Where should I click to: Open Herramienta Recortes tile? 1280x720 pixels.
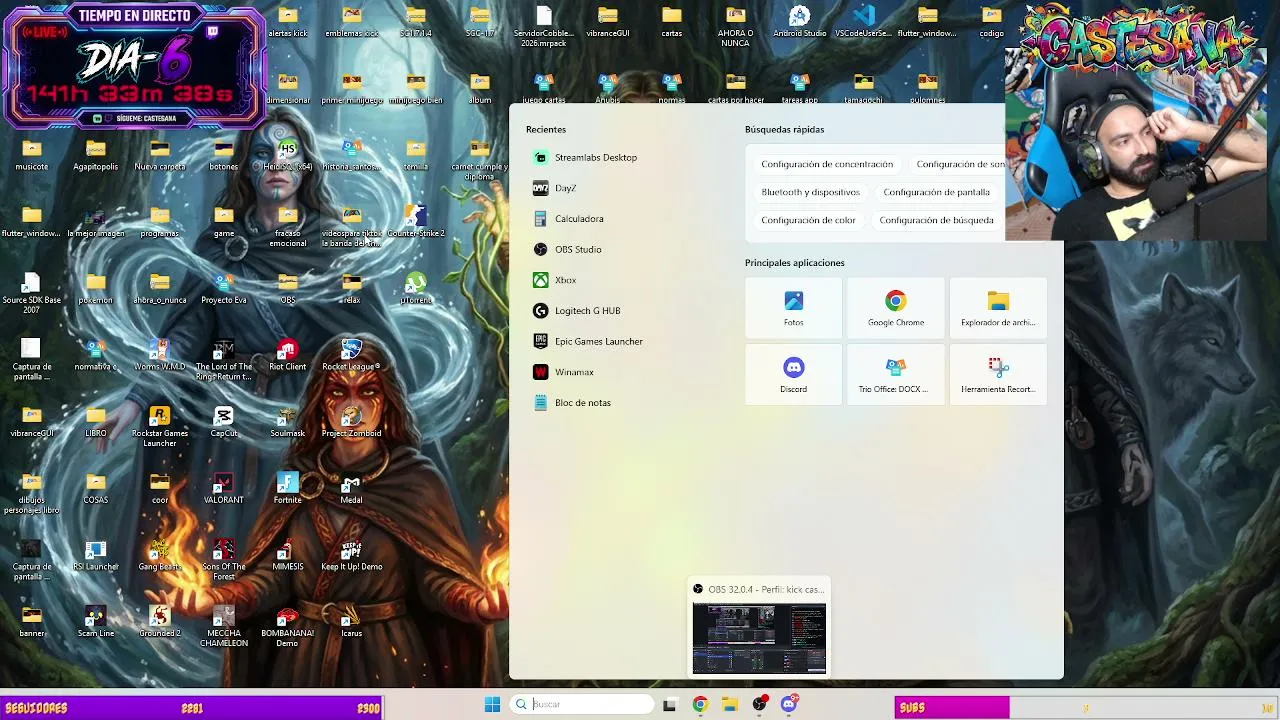pos(998,375)
